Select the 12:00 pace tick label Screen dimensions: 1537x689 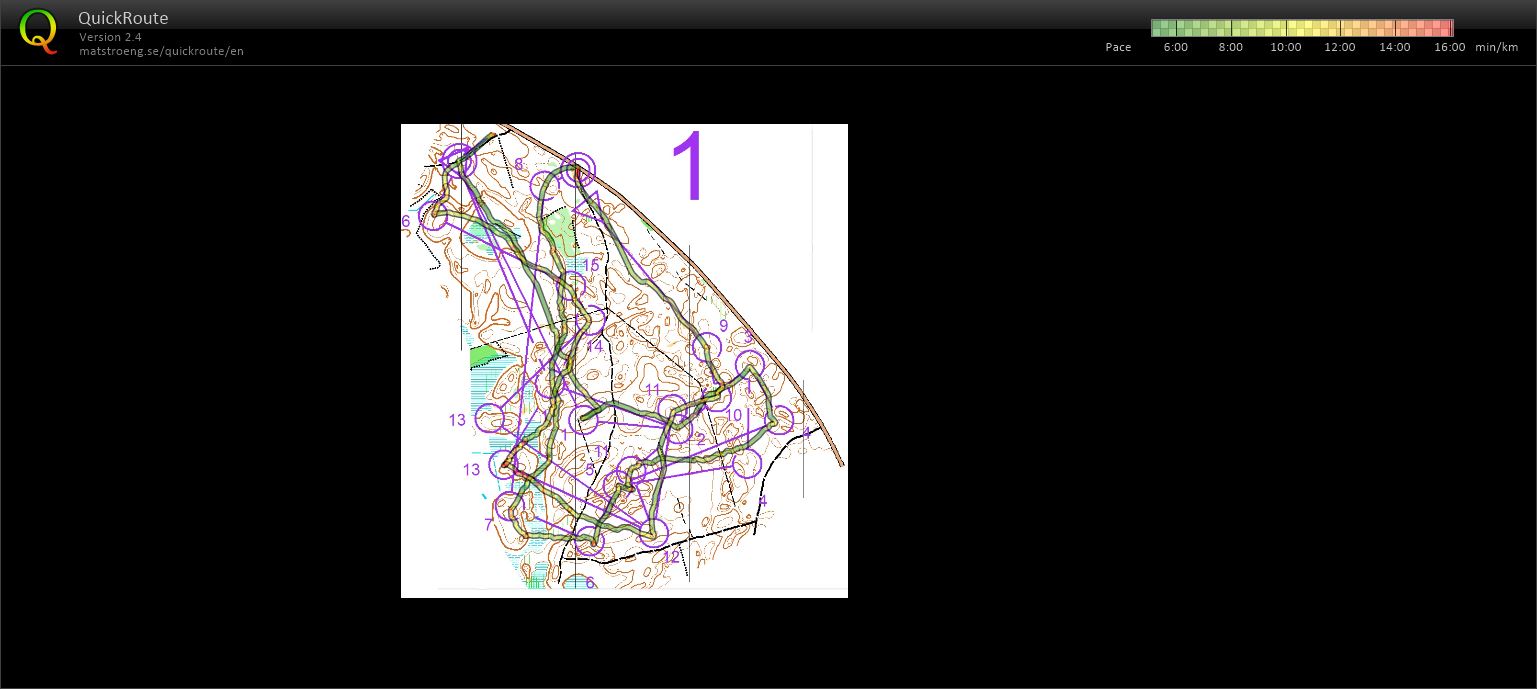tap(1340, 47)
